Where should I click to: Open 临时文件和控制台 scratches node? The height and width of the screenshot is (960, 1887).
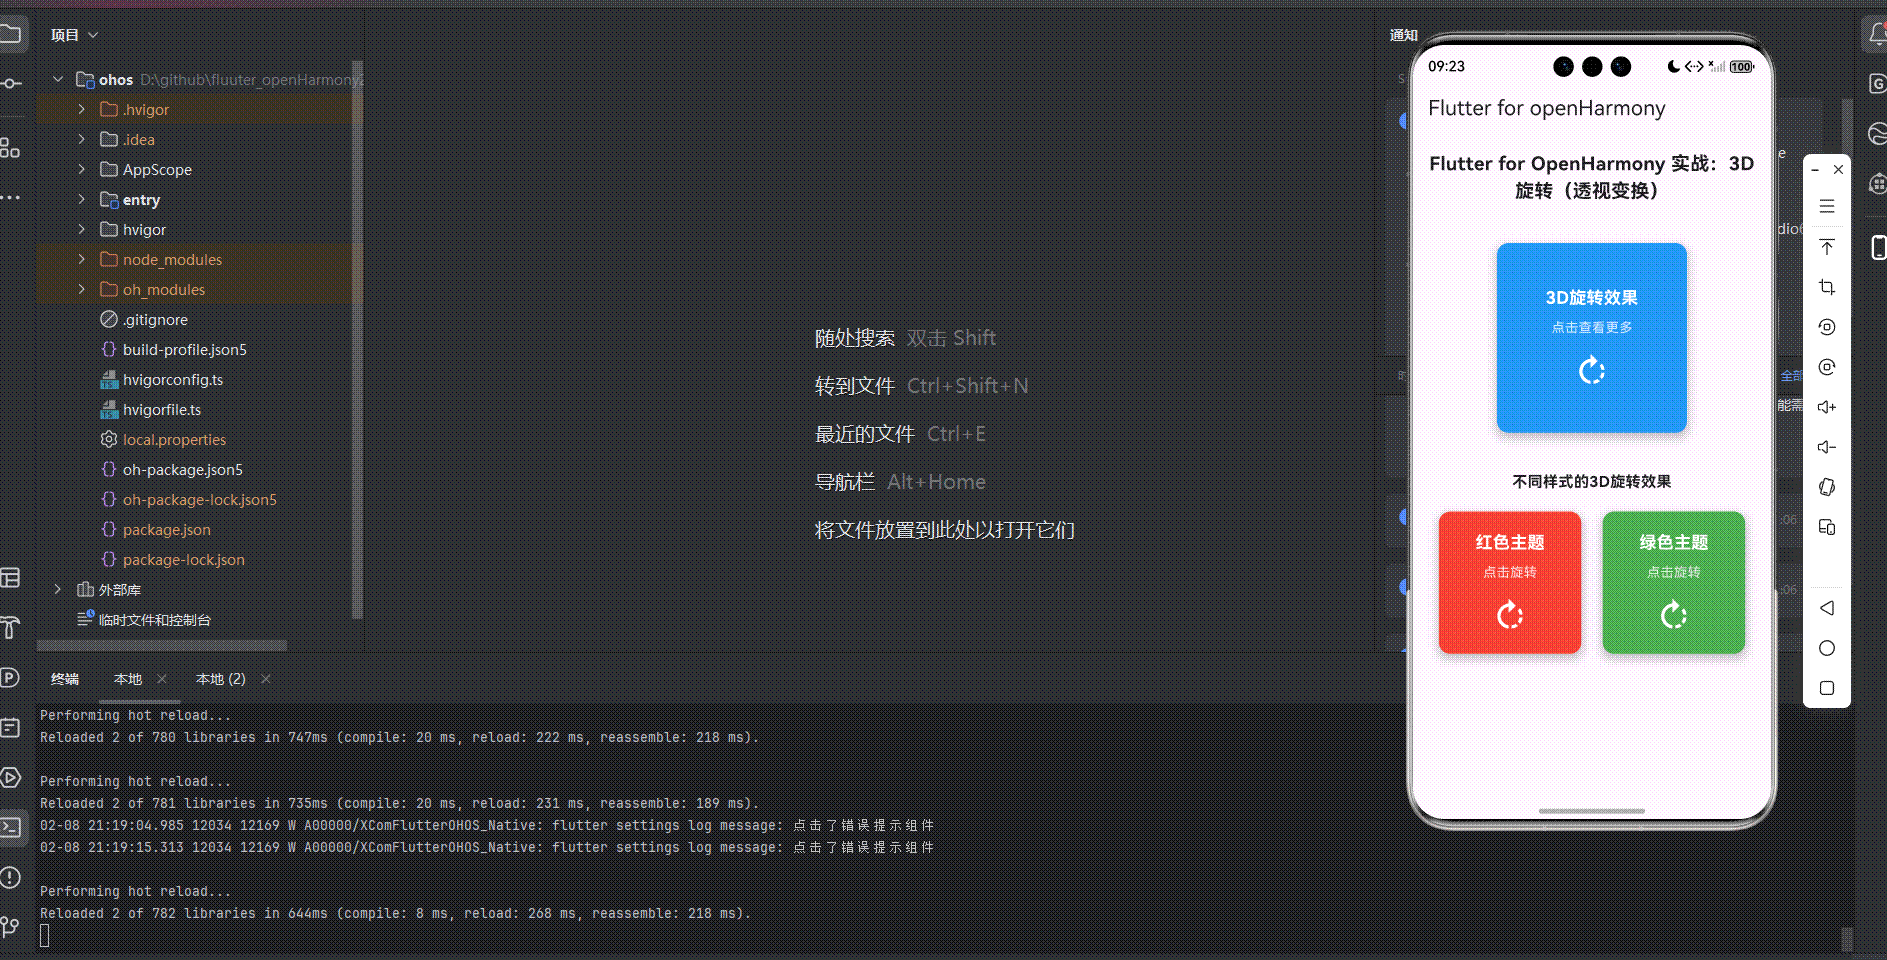point(154,619)
